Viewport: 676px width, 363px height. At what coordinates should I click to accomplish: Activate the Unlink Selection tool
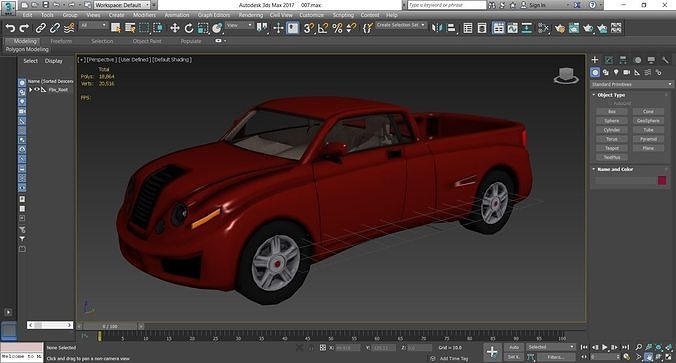pos(55,28)
